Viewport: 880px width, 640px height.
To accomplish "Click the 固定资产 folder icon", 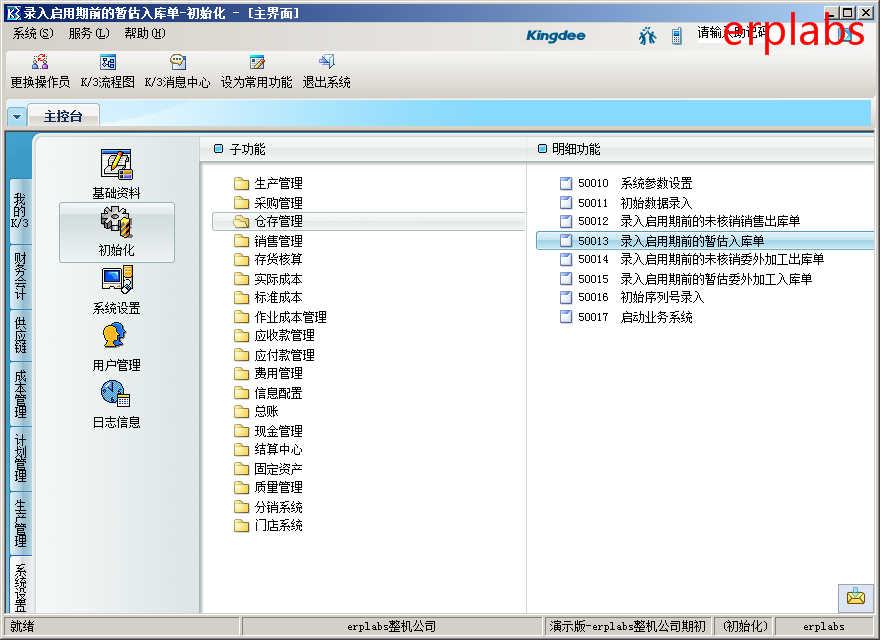I will click(x=241, y=468).
